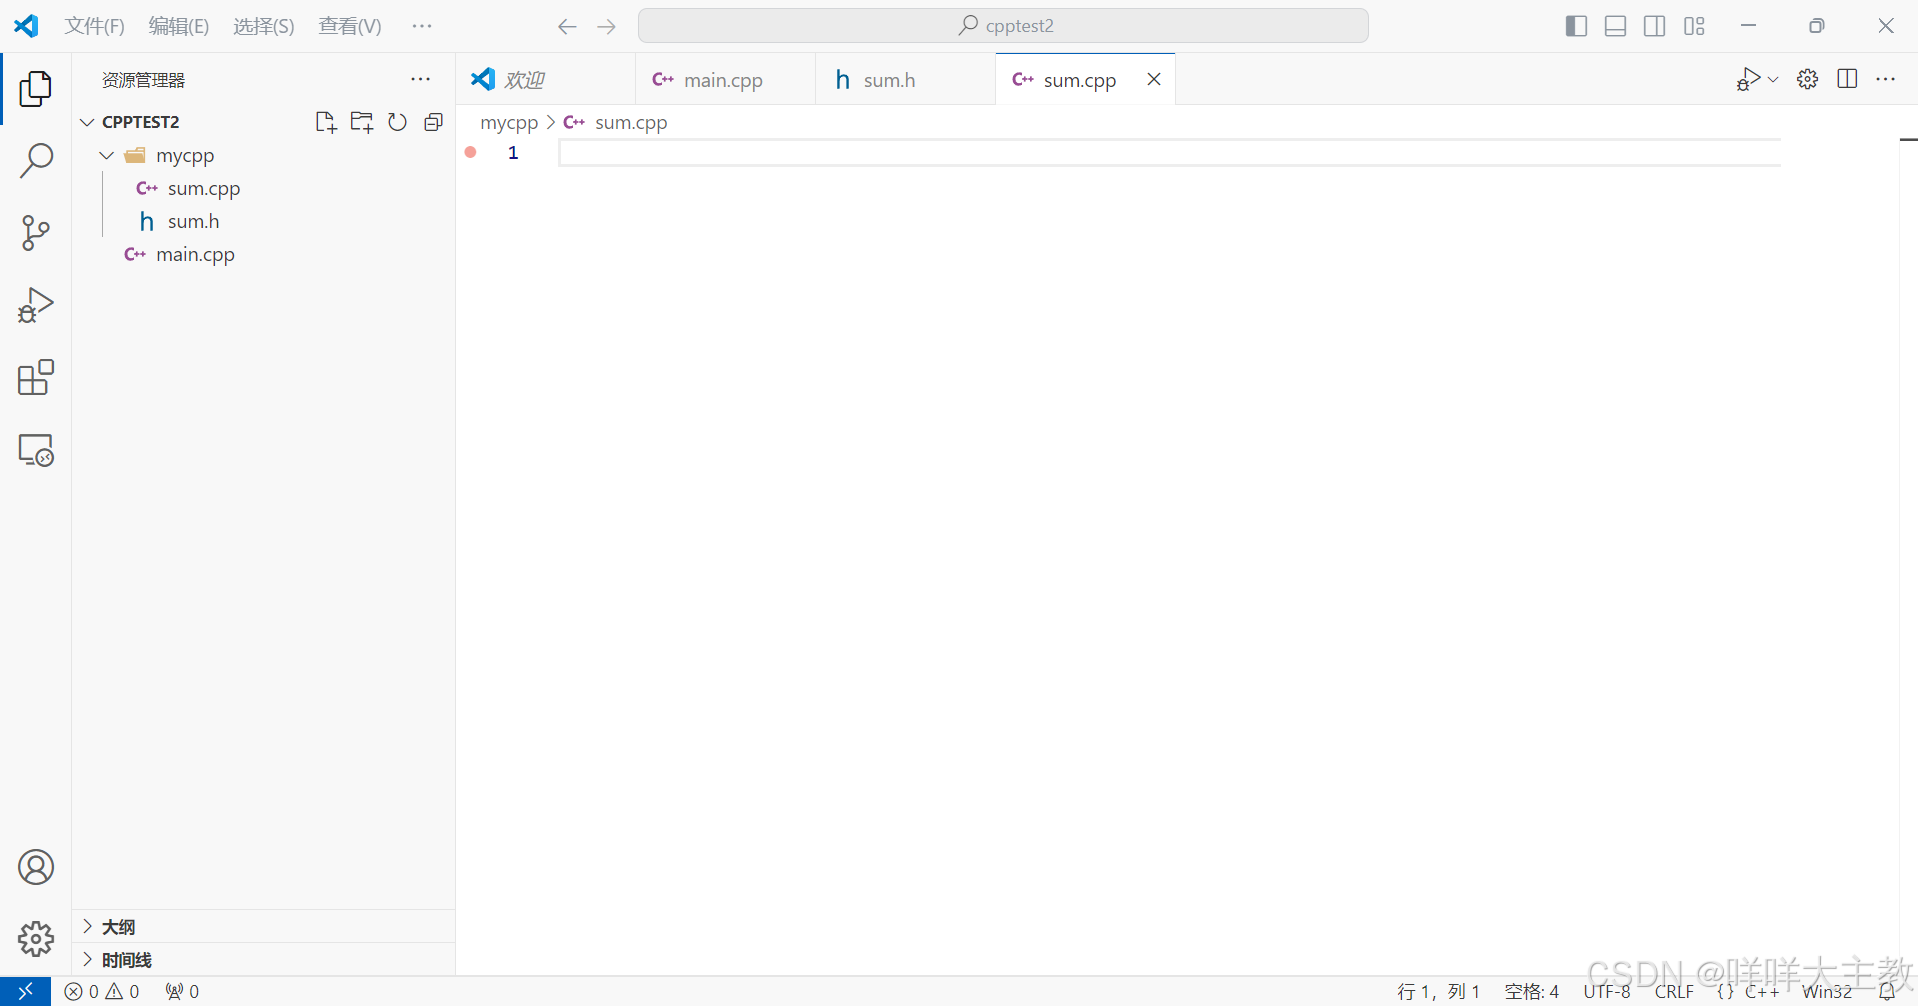1918x1006 pixels.
Task: Toggle secondary sidebar visibility
Action: (x=1655, y=26)
